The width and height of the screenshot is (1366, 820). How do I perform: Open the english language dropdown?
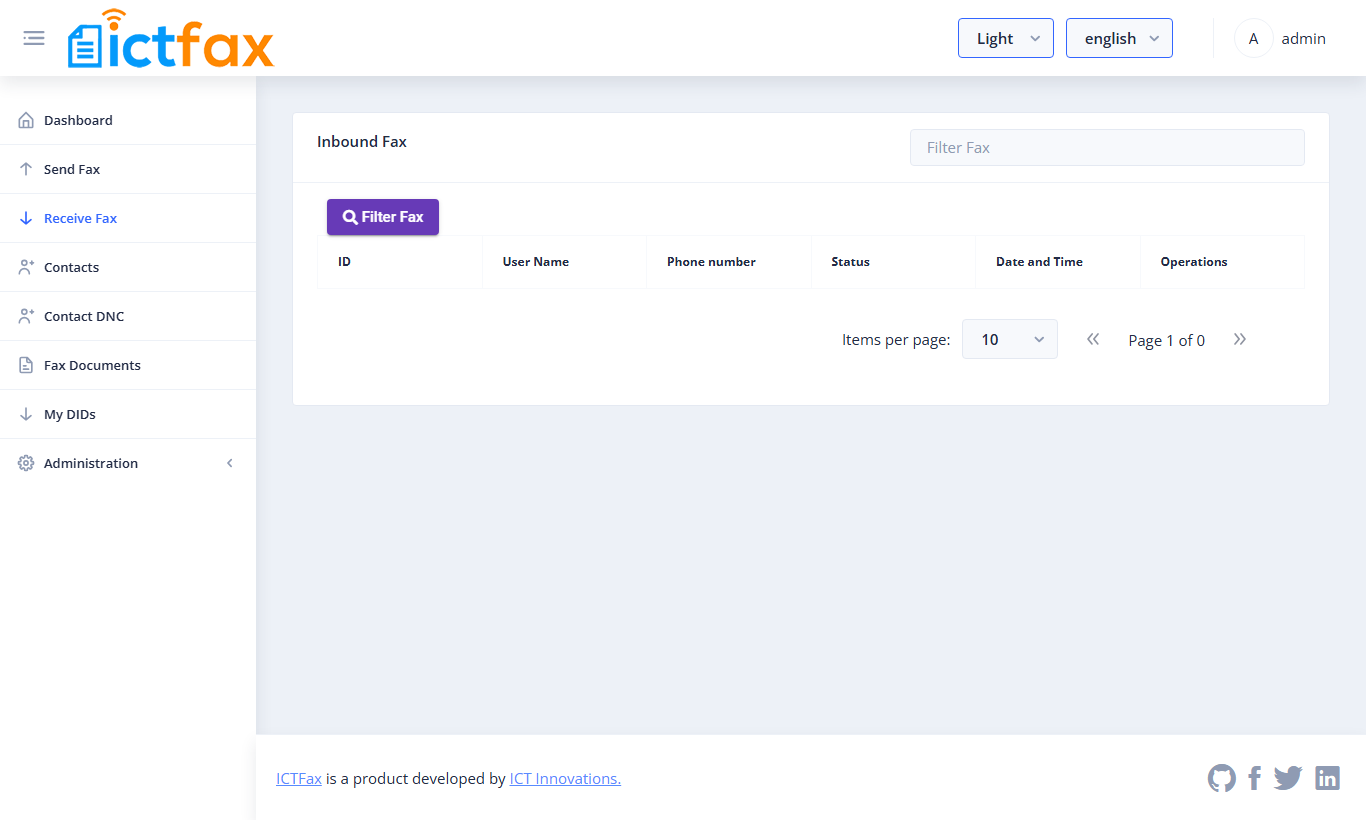(x=1119, y=38)
